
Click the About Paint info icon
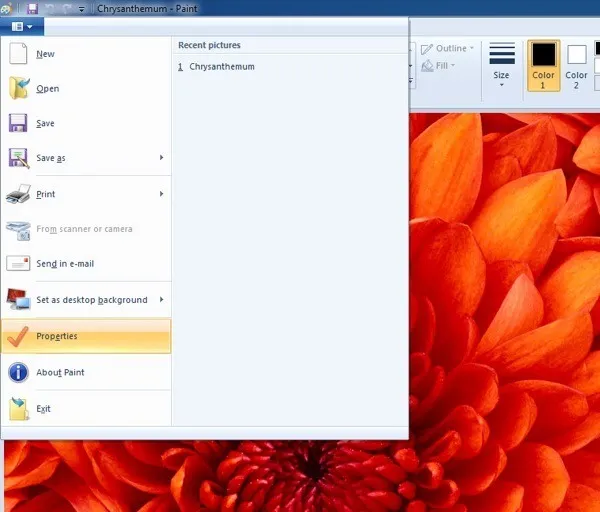18,372
